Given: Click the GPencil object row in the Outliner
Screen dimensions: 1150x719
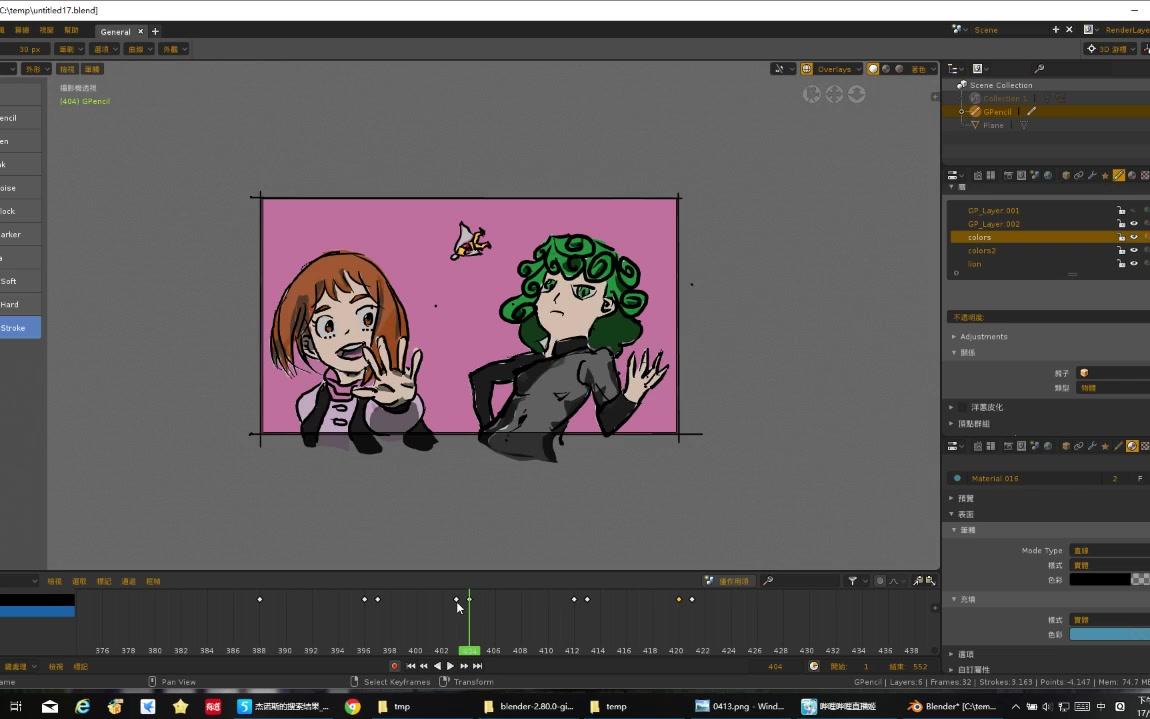Looking at the screenshot, I should click(x=1045, y=112).
